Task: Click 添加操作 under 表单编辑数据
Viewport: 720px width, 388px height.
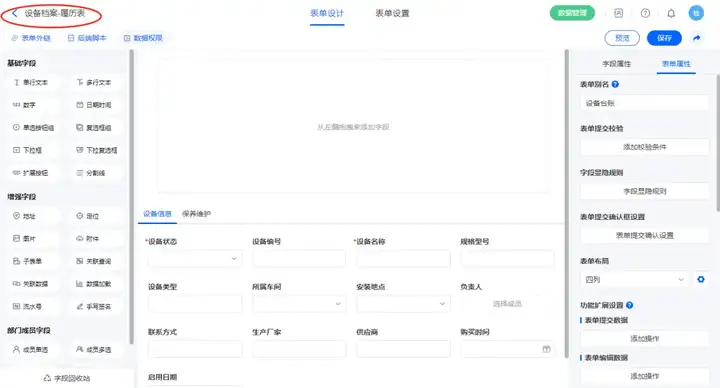Action: [645, 376]
